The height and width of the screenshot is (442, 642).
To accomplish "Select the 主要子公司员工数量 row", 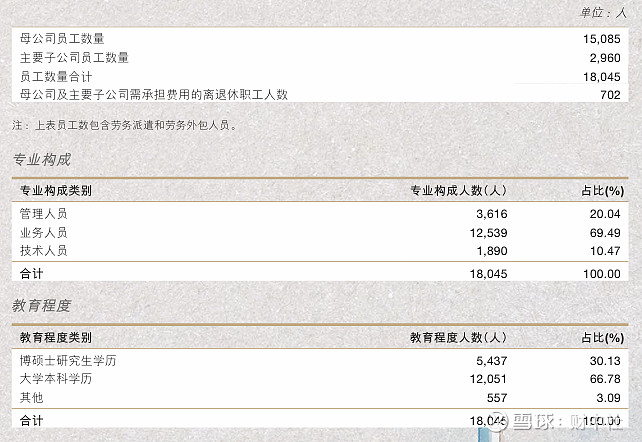I will (320, 58).
